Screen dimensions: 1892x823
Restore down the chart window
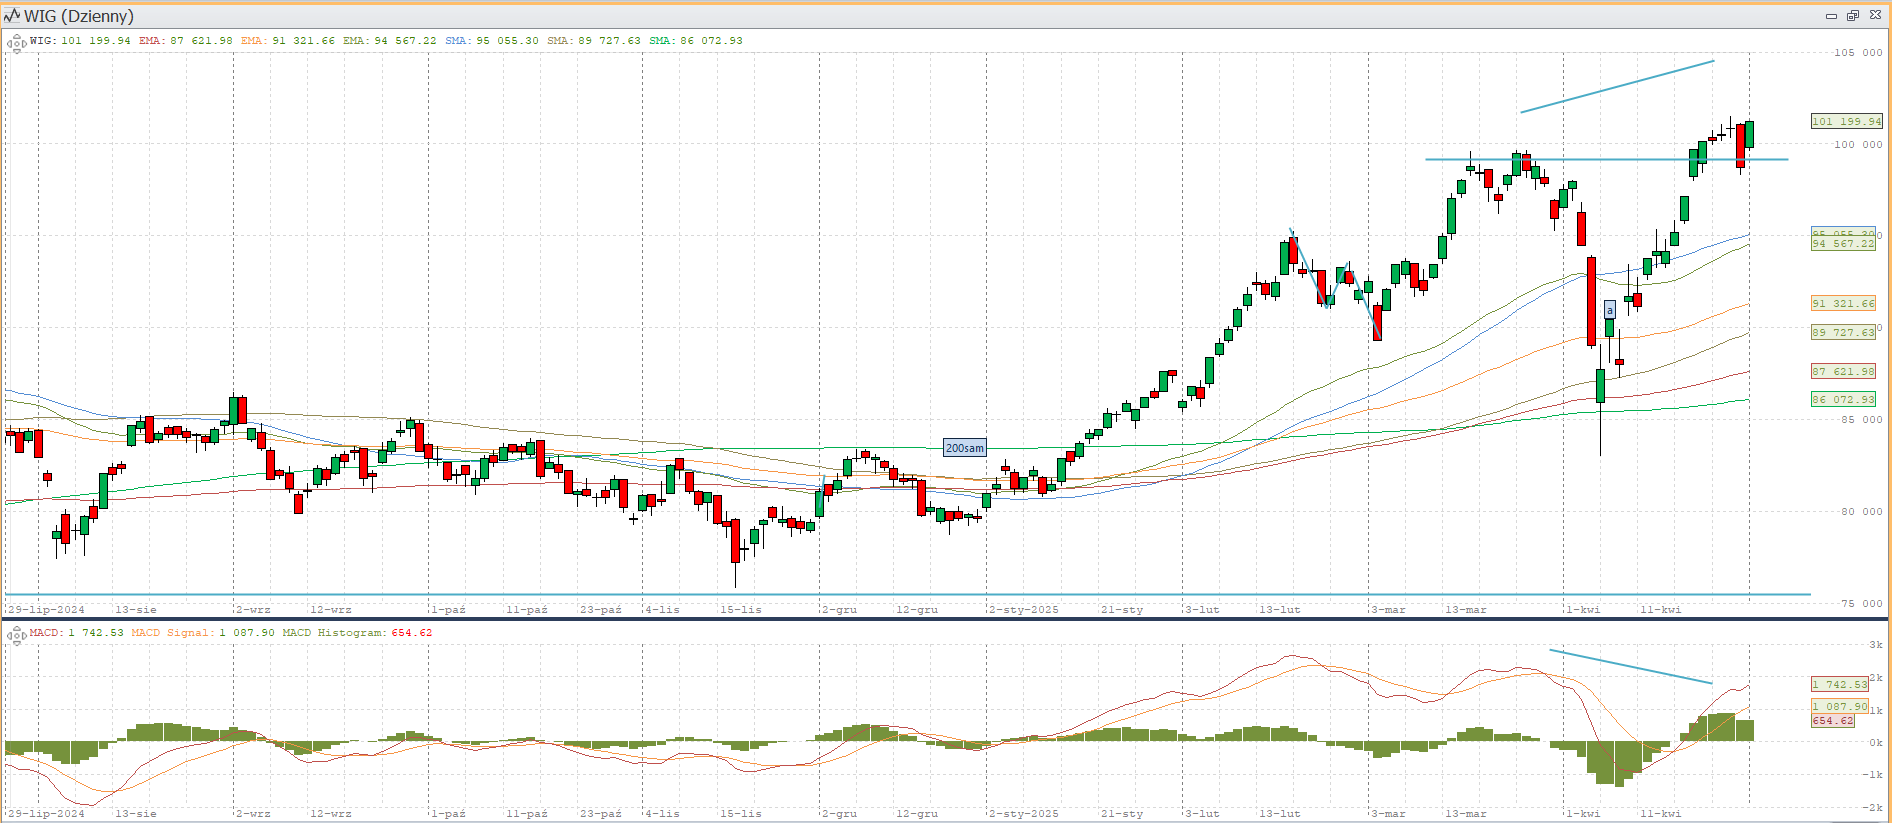(x=1852, y=16)
